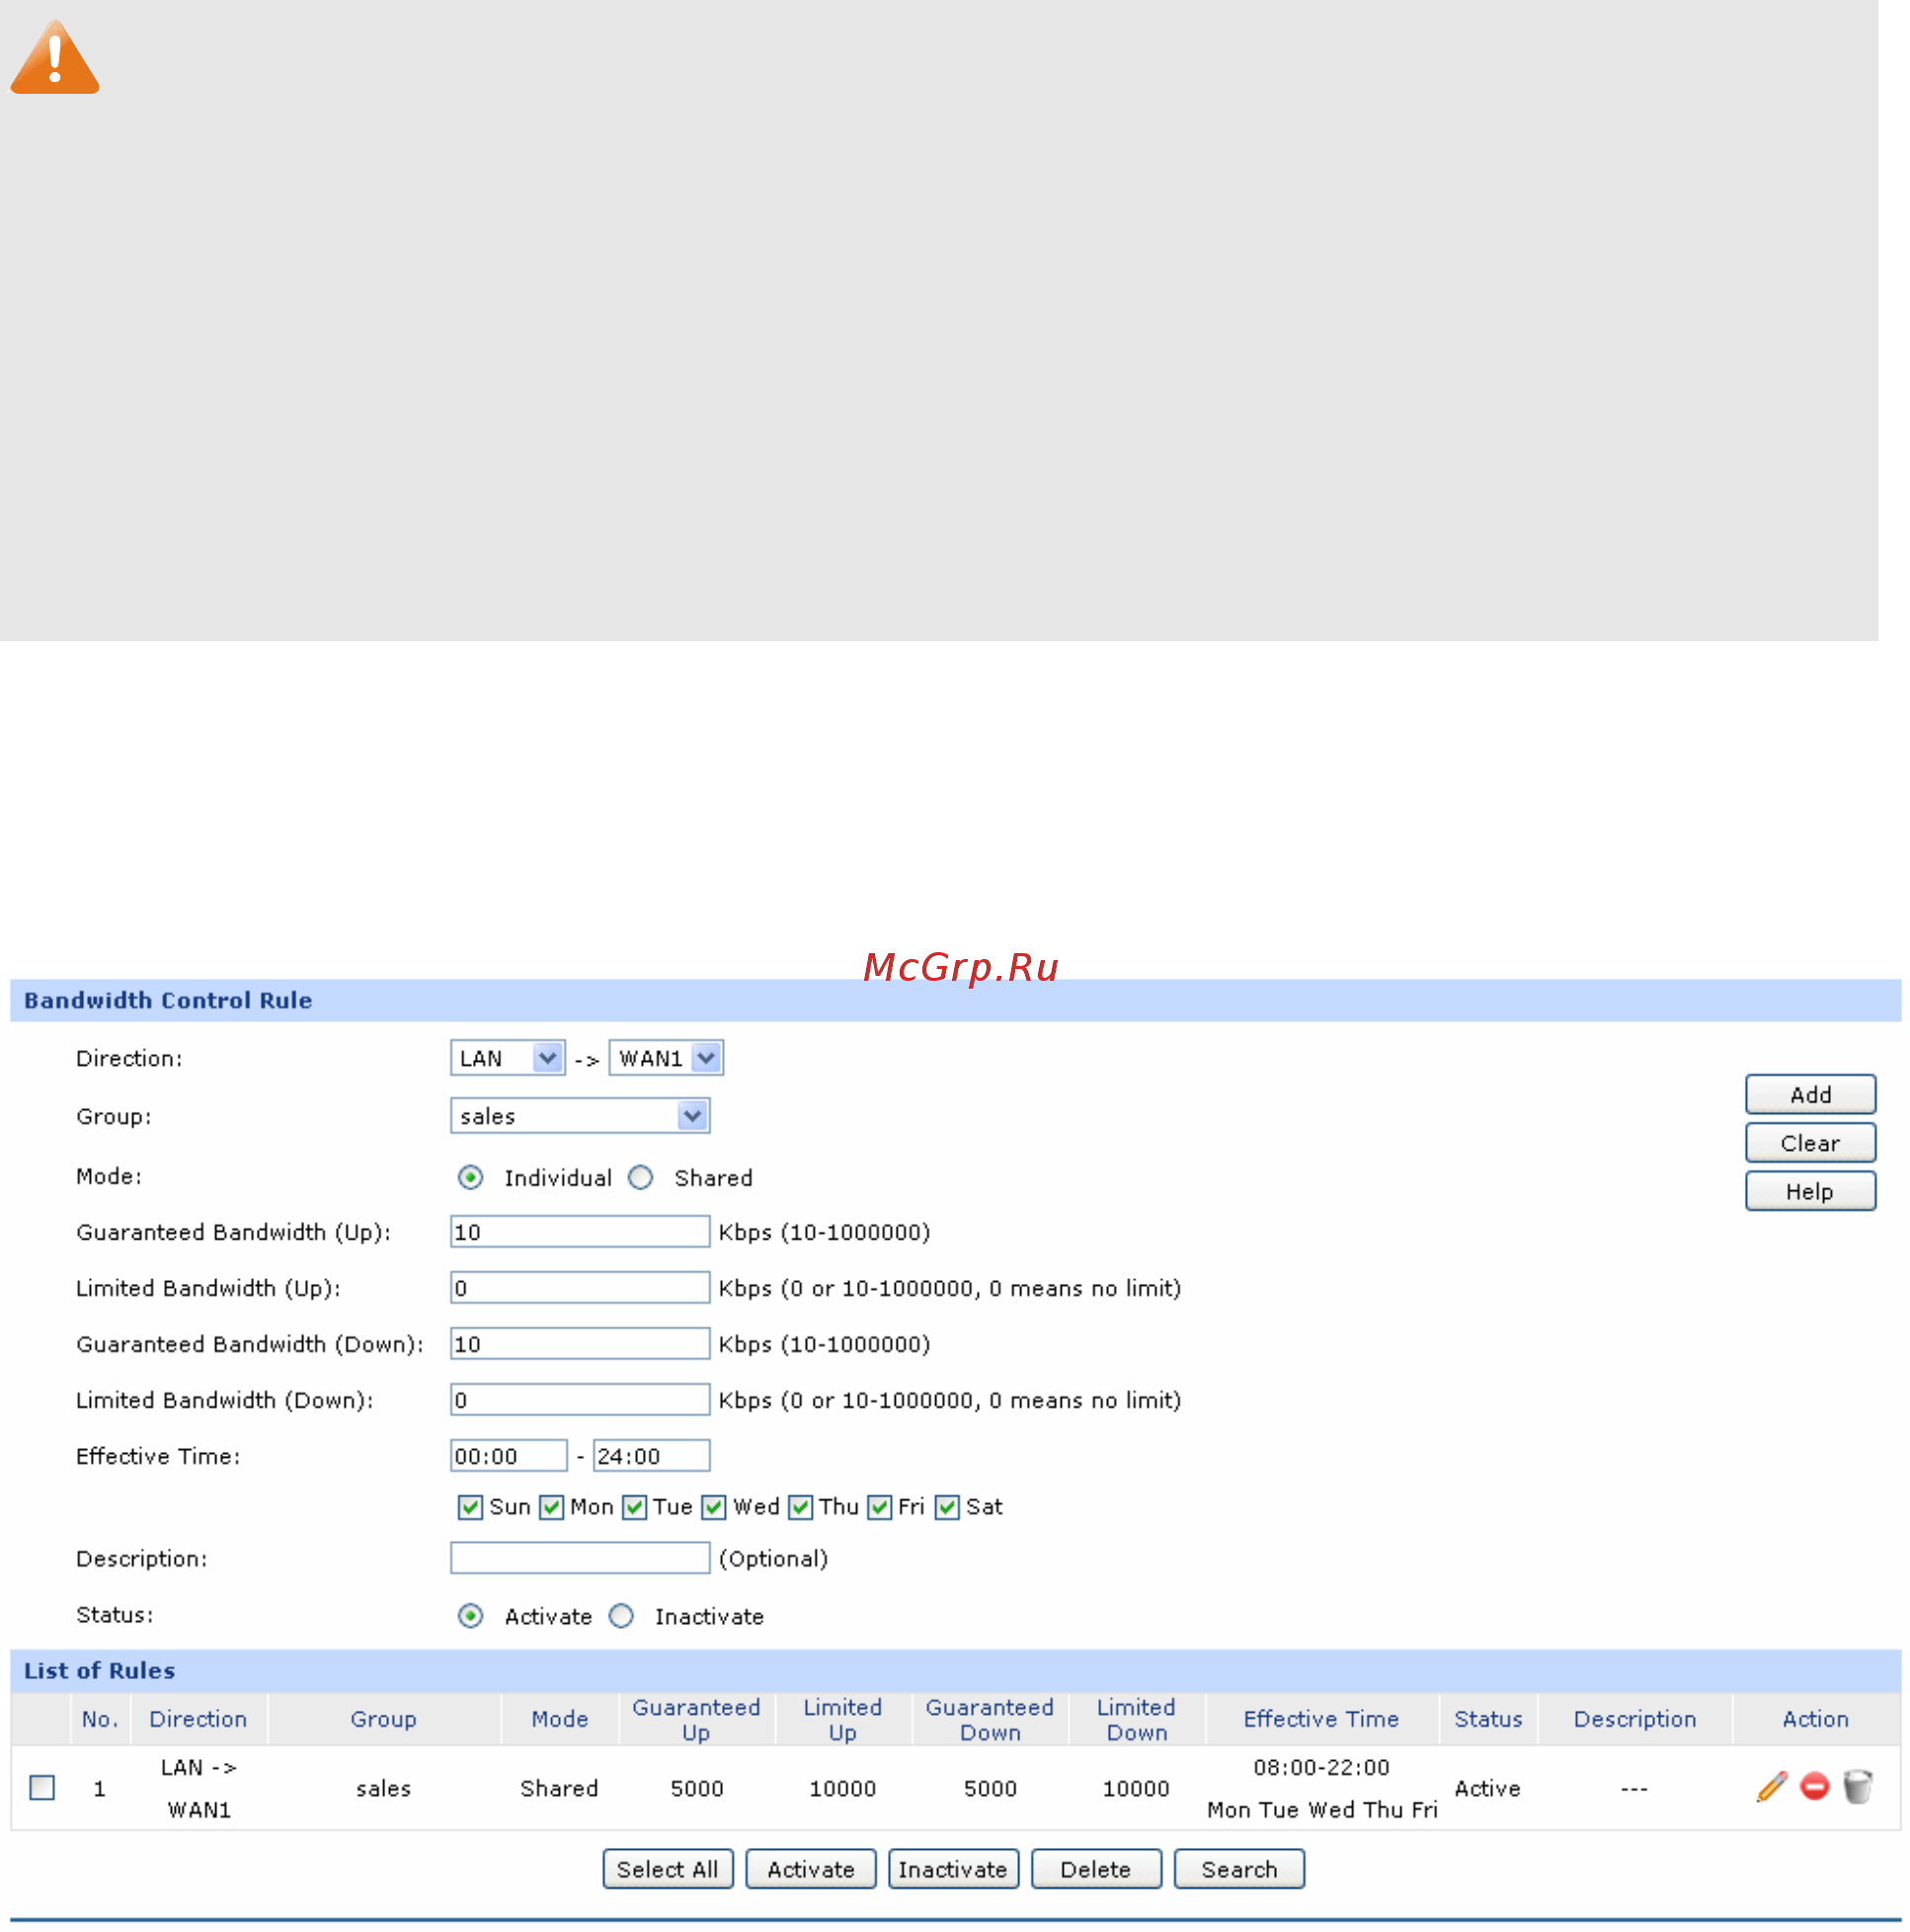The image size is (1910, 1932).
Task: Click the Effective Time start field 00:00
Action: (x=509, y=1456)
